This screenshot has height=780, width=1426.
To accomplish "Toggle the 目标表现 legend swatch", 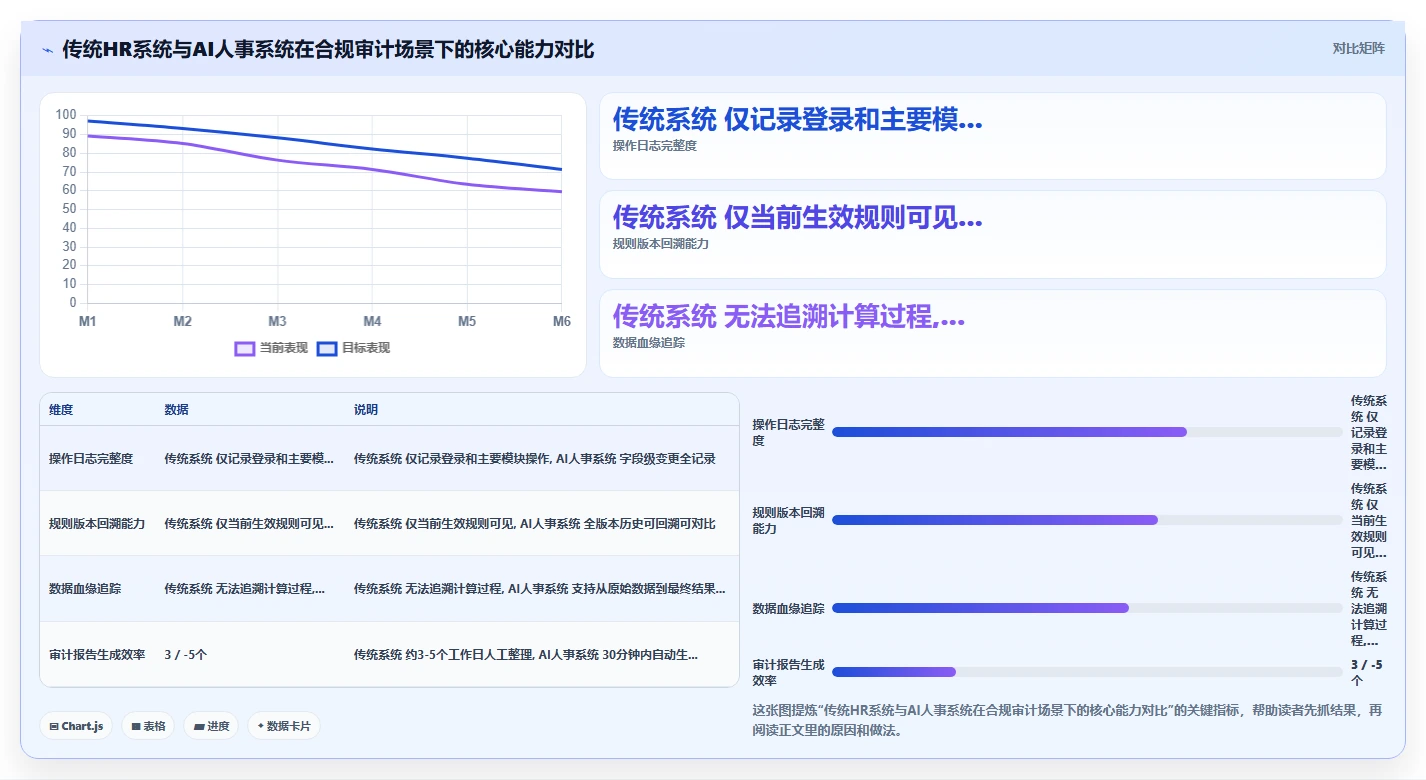I will click(x=327, y=348).
